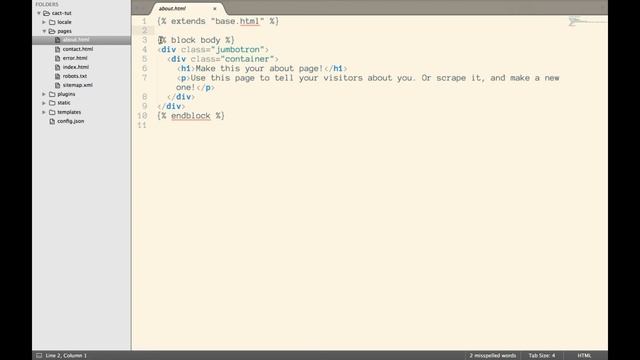Click the word "container" in the code
640x360 pixels.
(x=247, y=59)
